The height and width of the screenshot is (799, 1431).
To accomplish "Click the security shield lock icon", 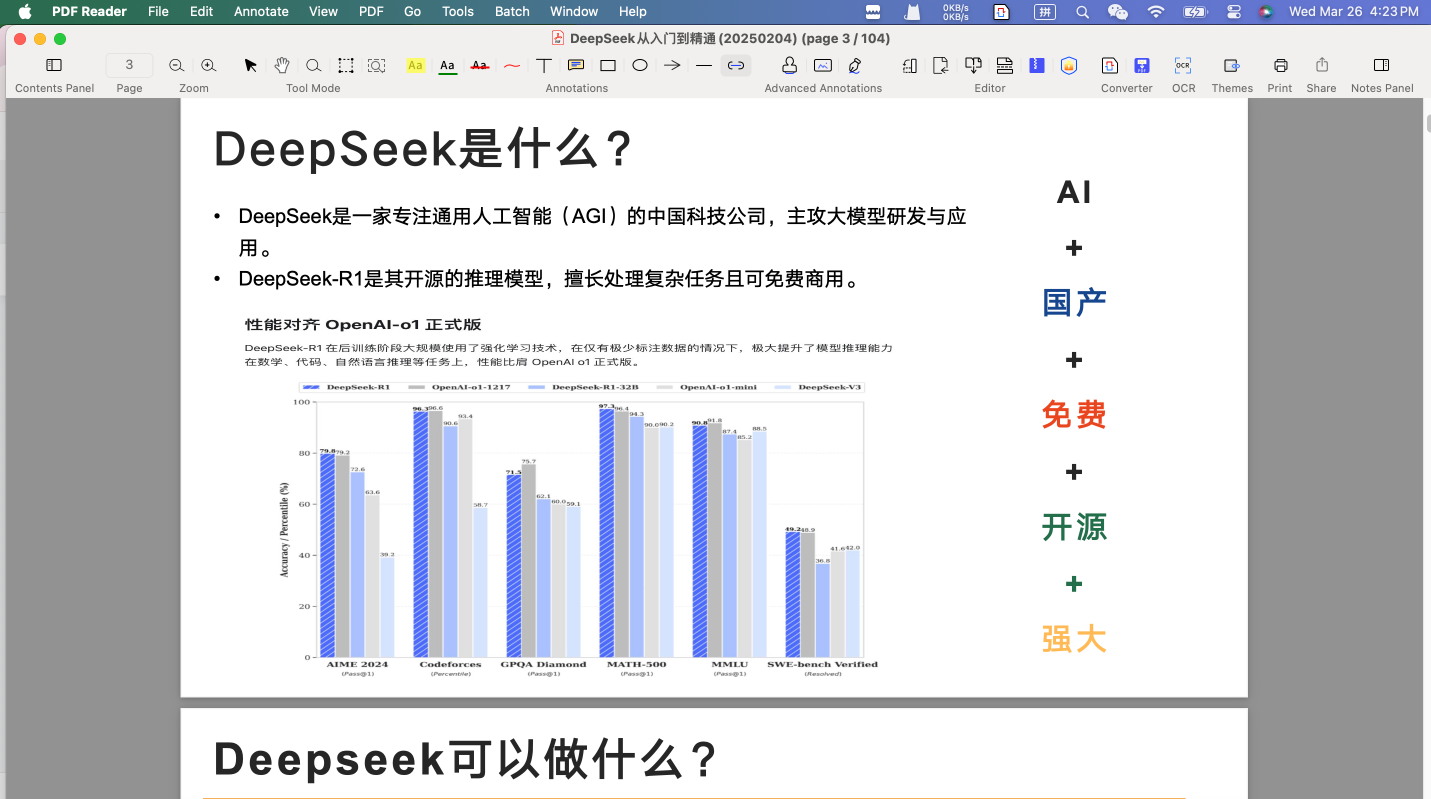I will pos(1069,65).
